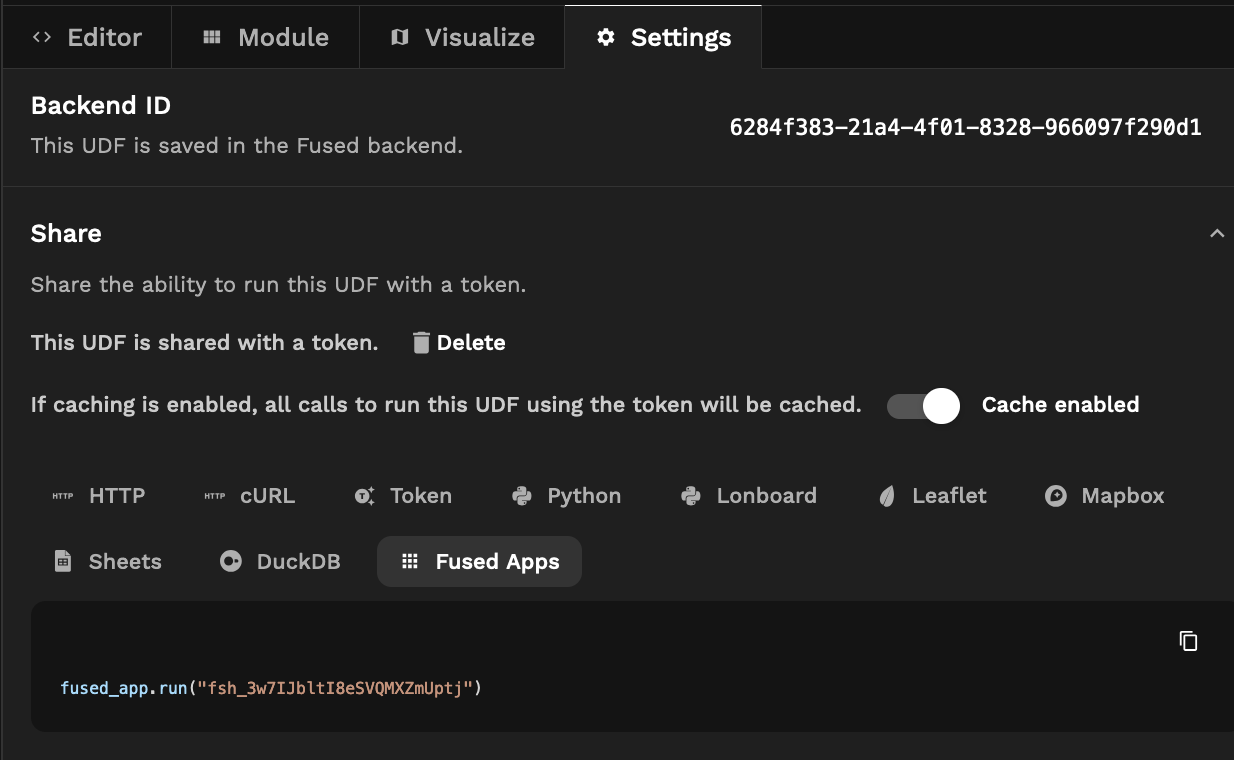Click the trash icon to delete token
This screenshot has height=760, width=1234.
coord(421,343)
